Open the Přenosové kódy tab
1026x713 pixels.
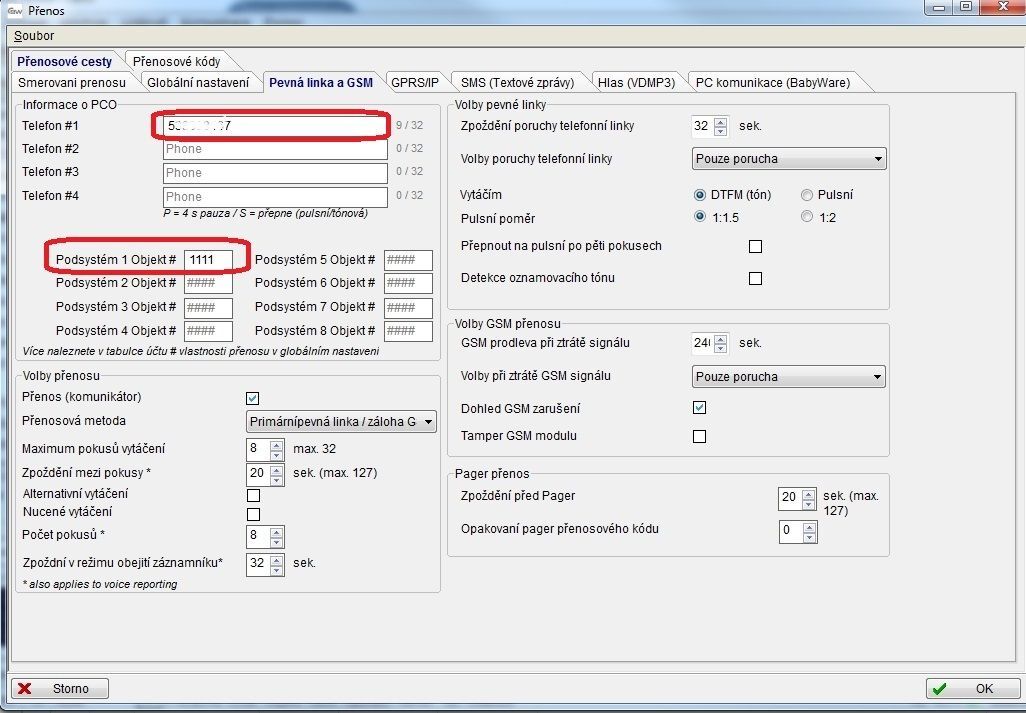[176, 61]
